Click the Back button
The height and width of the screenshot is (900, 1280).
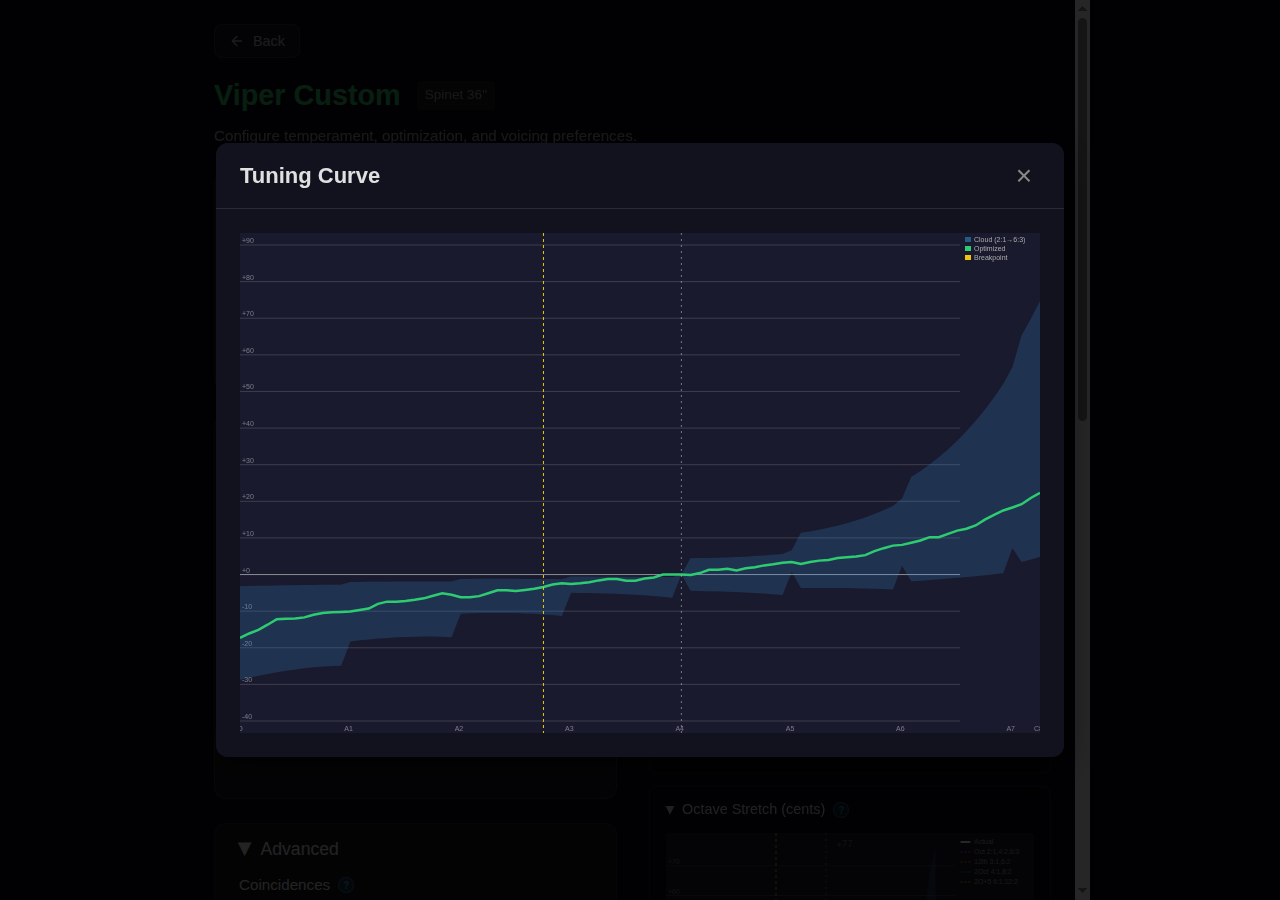256,41
